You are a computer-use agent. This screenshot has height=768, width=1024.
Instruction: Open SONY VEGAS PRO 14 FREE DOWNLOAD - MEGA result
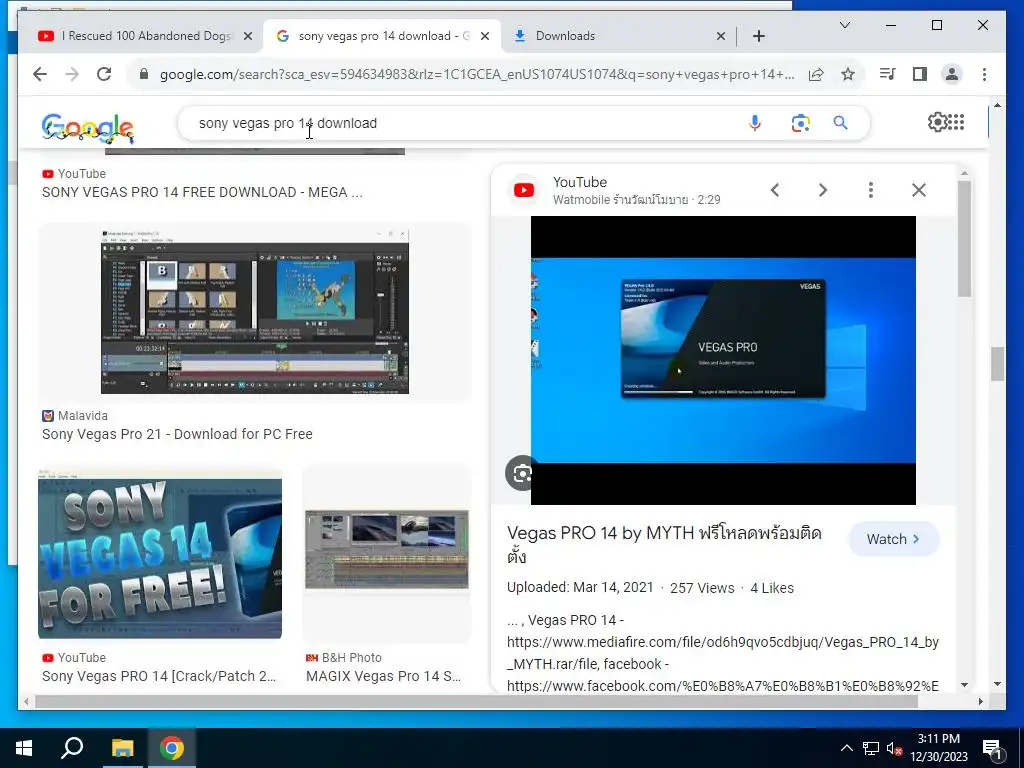pos(202,192)
